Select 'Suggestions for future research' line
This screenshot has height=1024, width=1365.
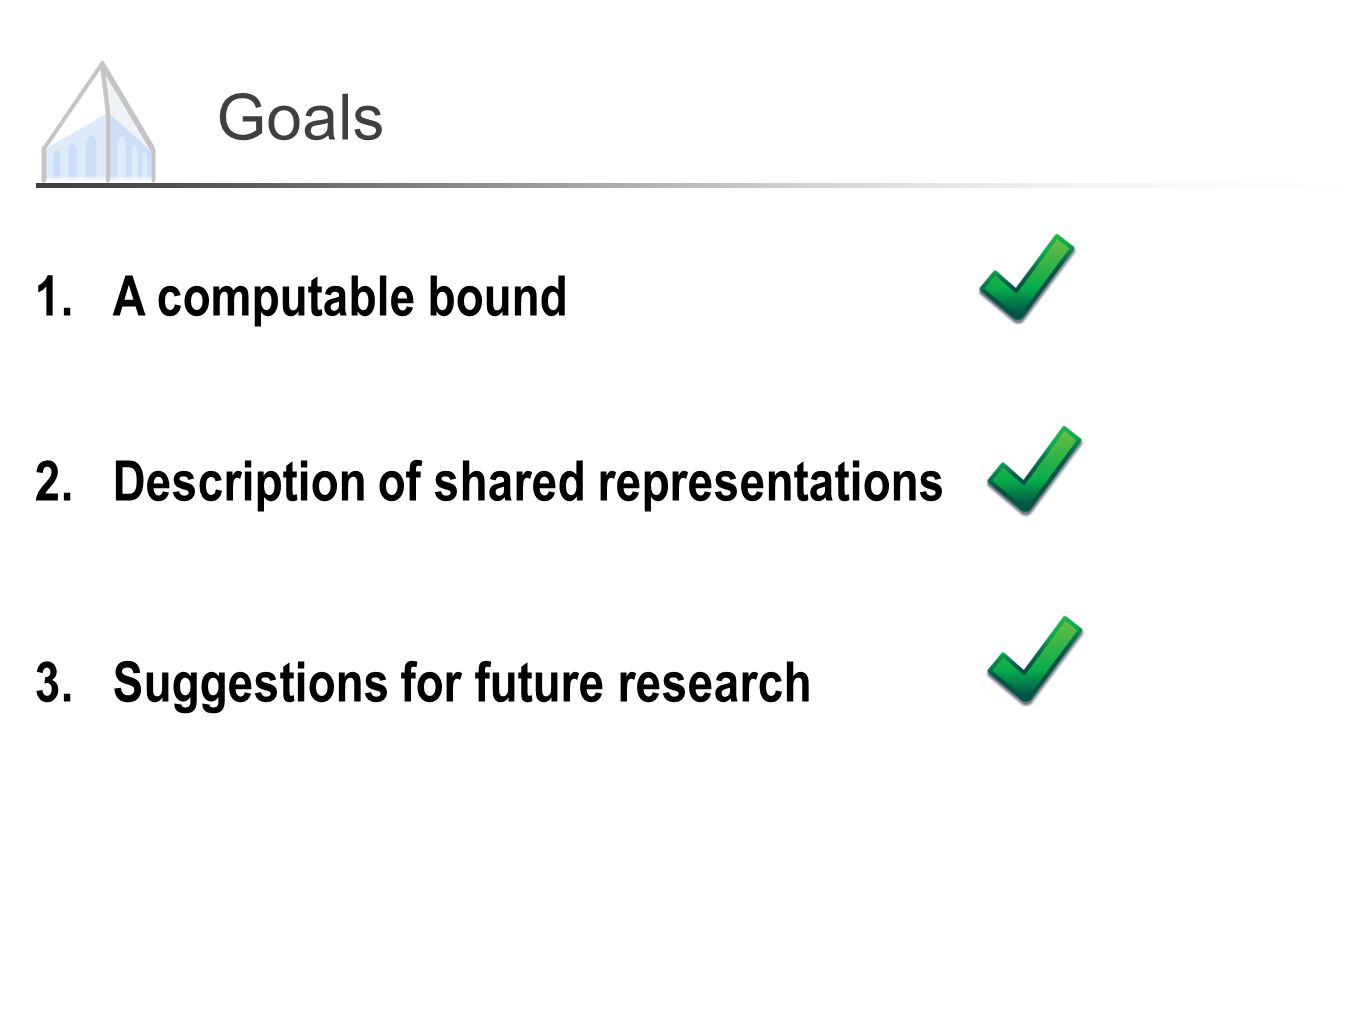(461, 683)
